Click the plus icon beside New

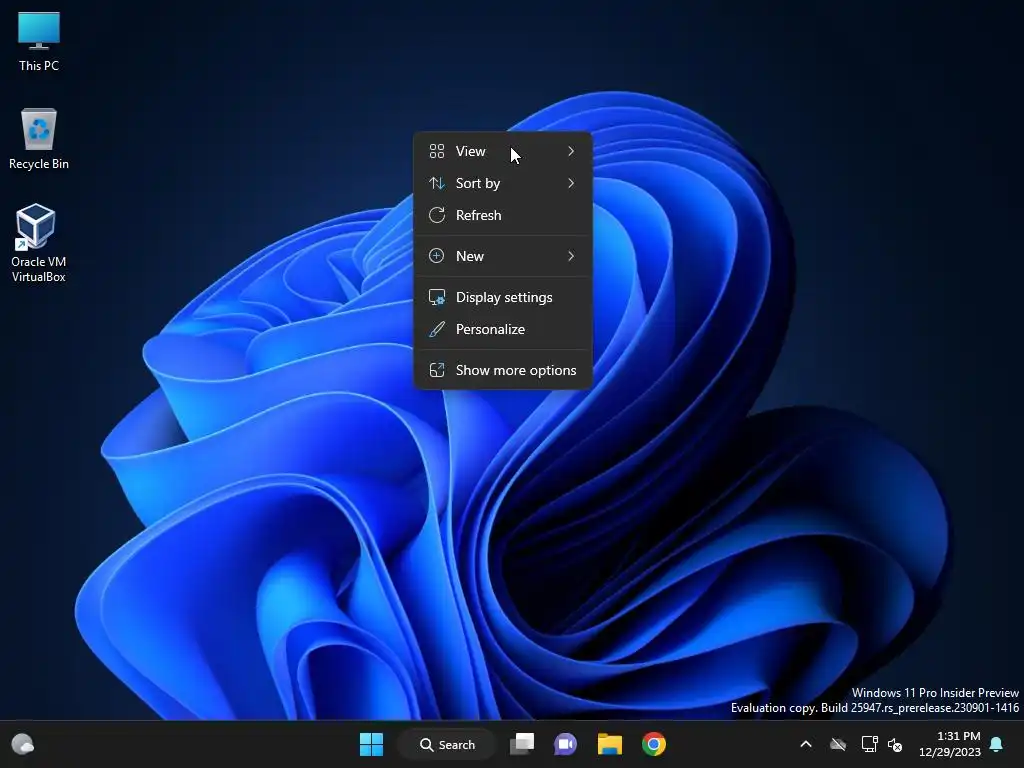click(x=437, y=256)
